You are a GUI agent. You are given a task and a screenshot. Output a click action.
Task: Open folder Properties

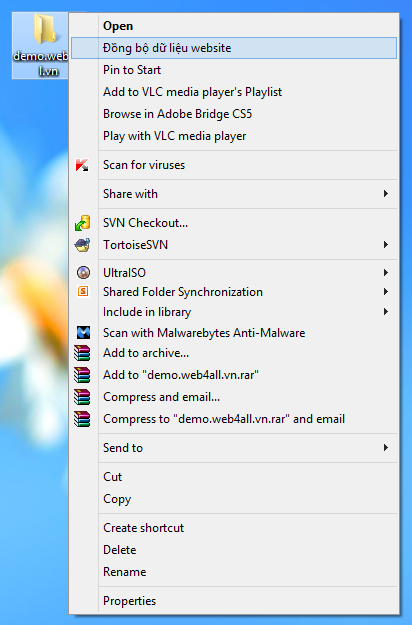pyautogui.click(x=234, y=601)
